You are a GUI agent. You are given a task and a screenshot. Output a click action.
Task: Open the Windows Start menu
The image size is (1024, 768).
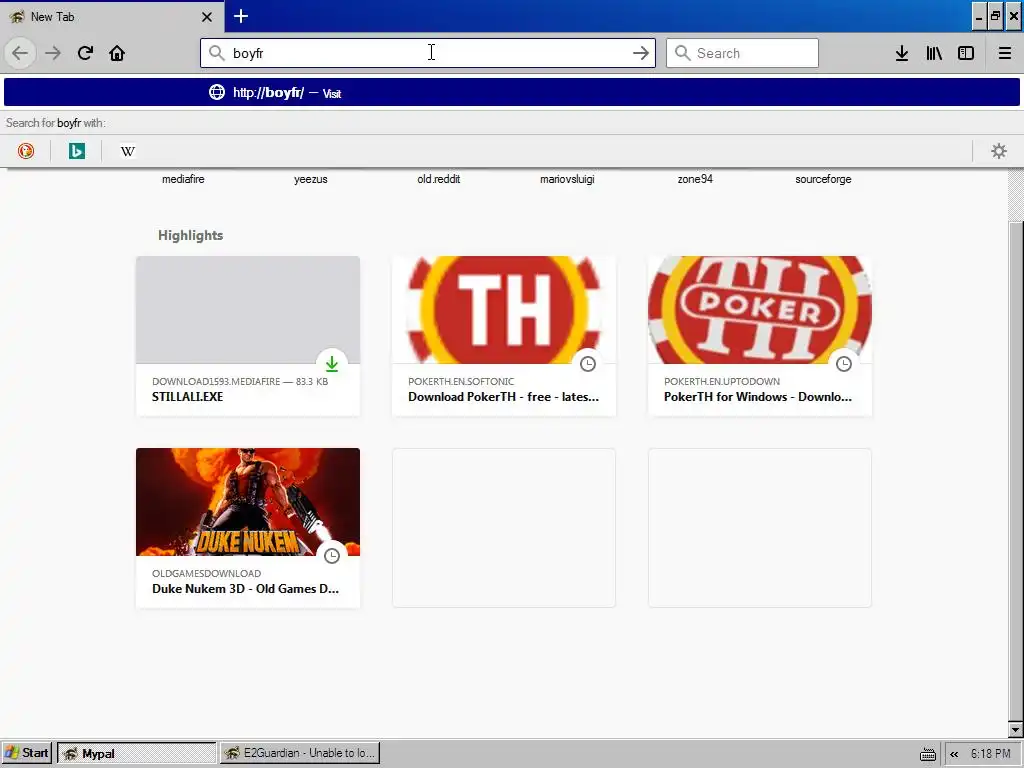(x=27, y=753)
